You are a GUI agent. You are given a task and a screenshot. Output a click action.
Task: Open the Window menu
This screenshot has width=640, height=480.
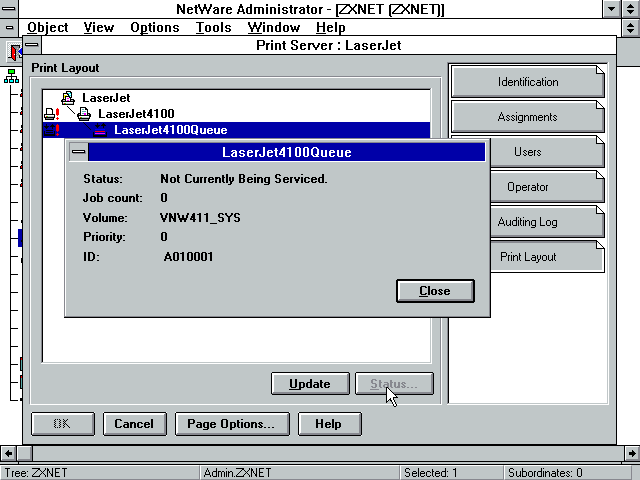point(273,27)
